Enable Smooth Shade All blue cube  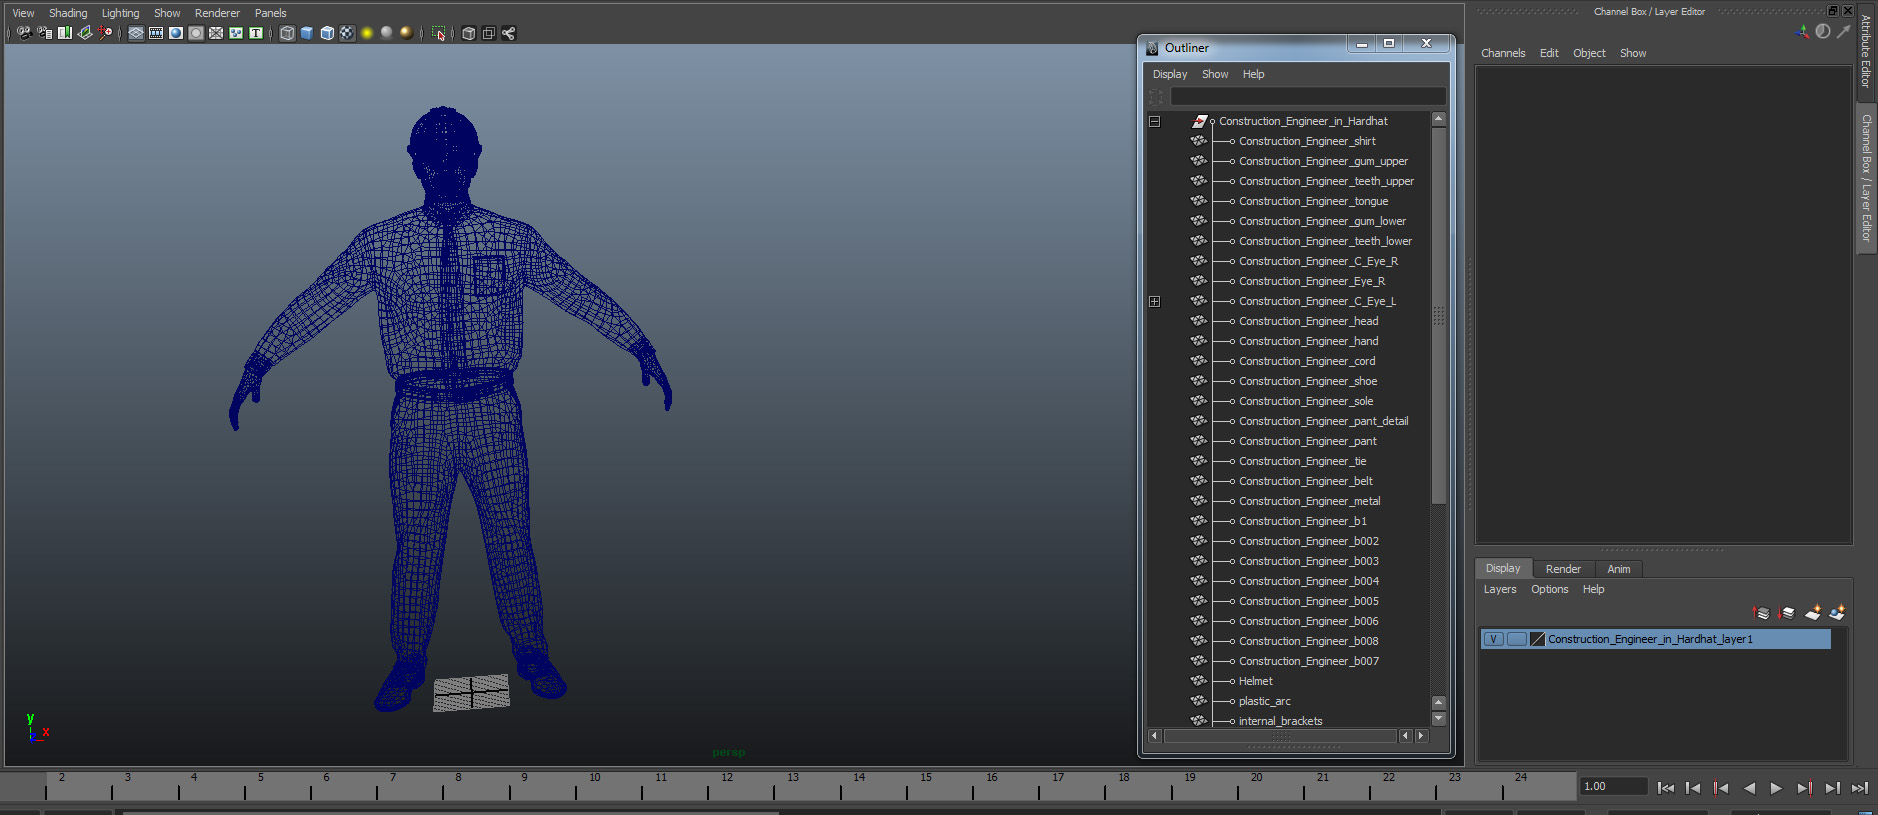point(307,33)
